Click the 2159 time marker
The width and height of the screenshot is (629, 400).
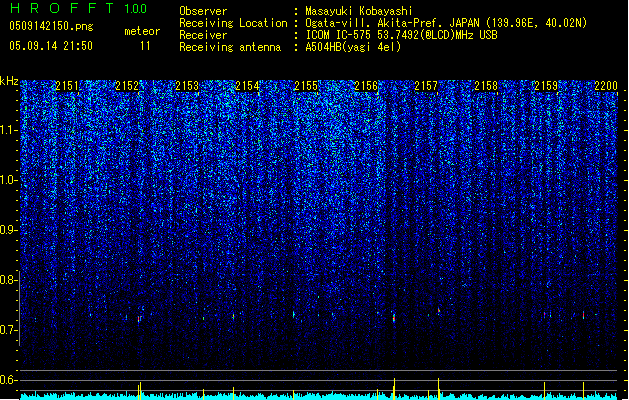(x=546, y=86)
